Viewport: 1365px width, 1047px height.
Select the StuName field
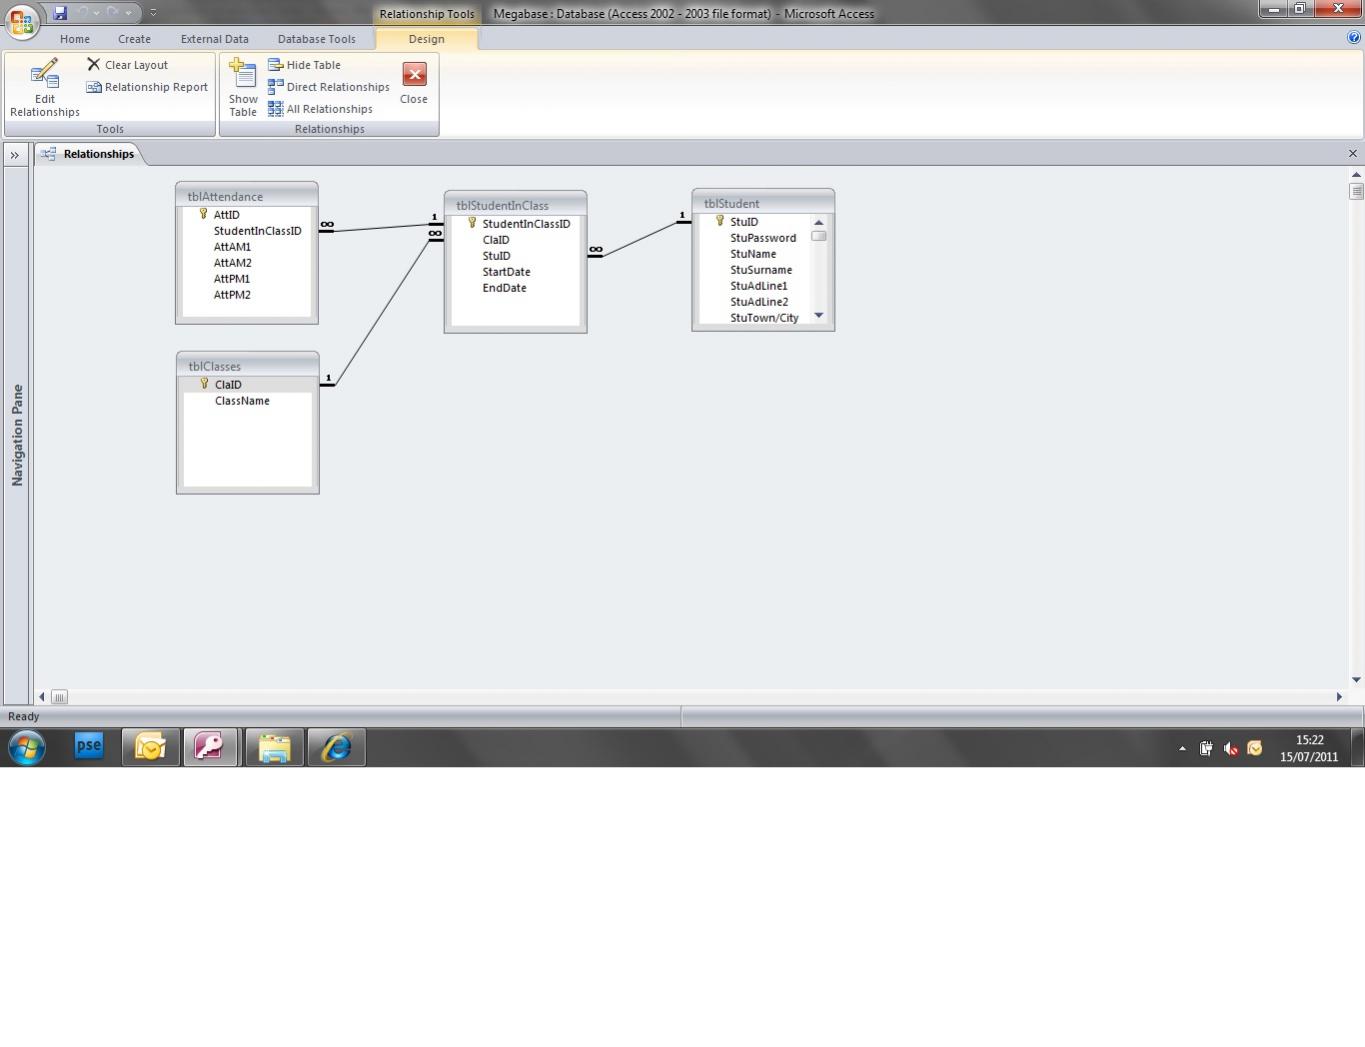pos(753,254)
